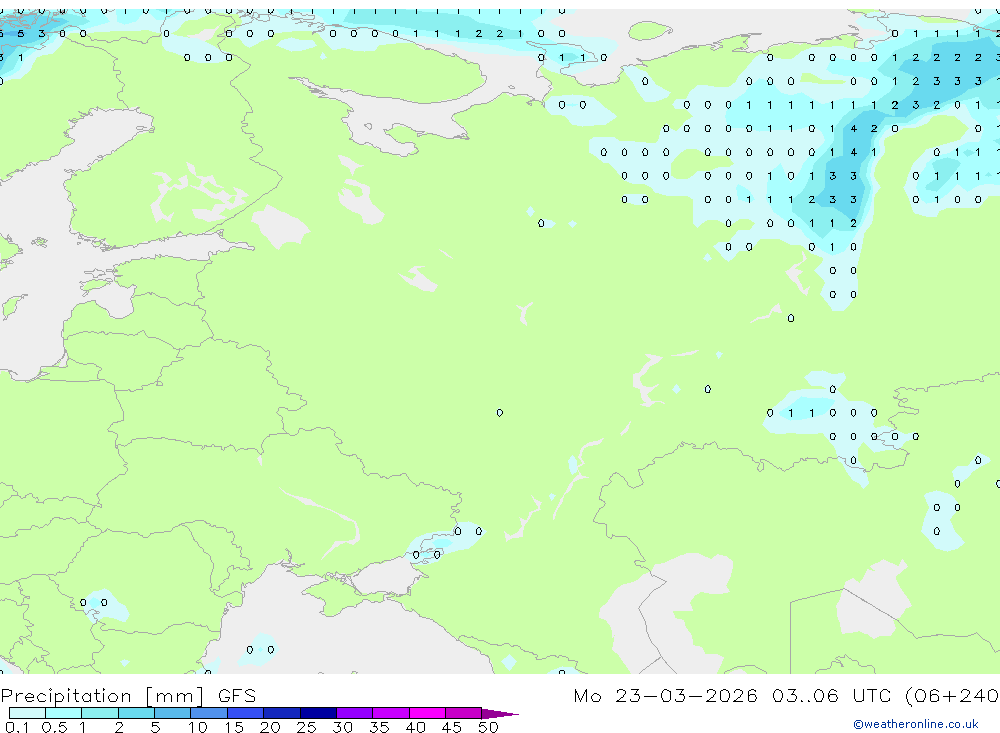1000x733 pixels.
Task: Select the 1–2 mm legend color swatch
Action: 100,713
